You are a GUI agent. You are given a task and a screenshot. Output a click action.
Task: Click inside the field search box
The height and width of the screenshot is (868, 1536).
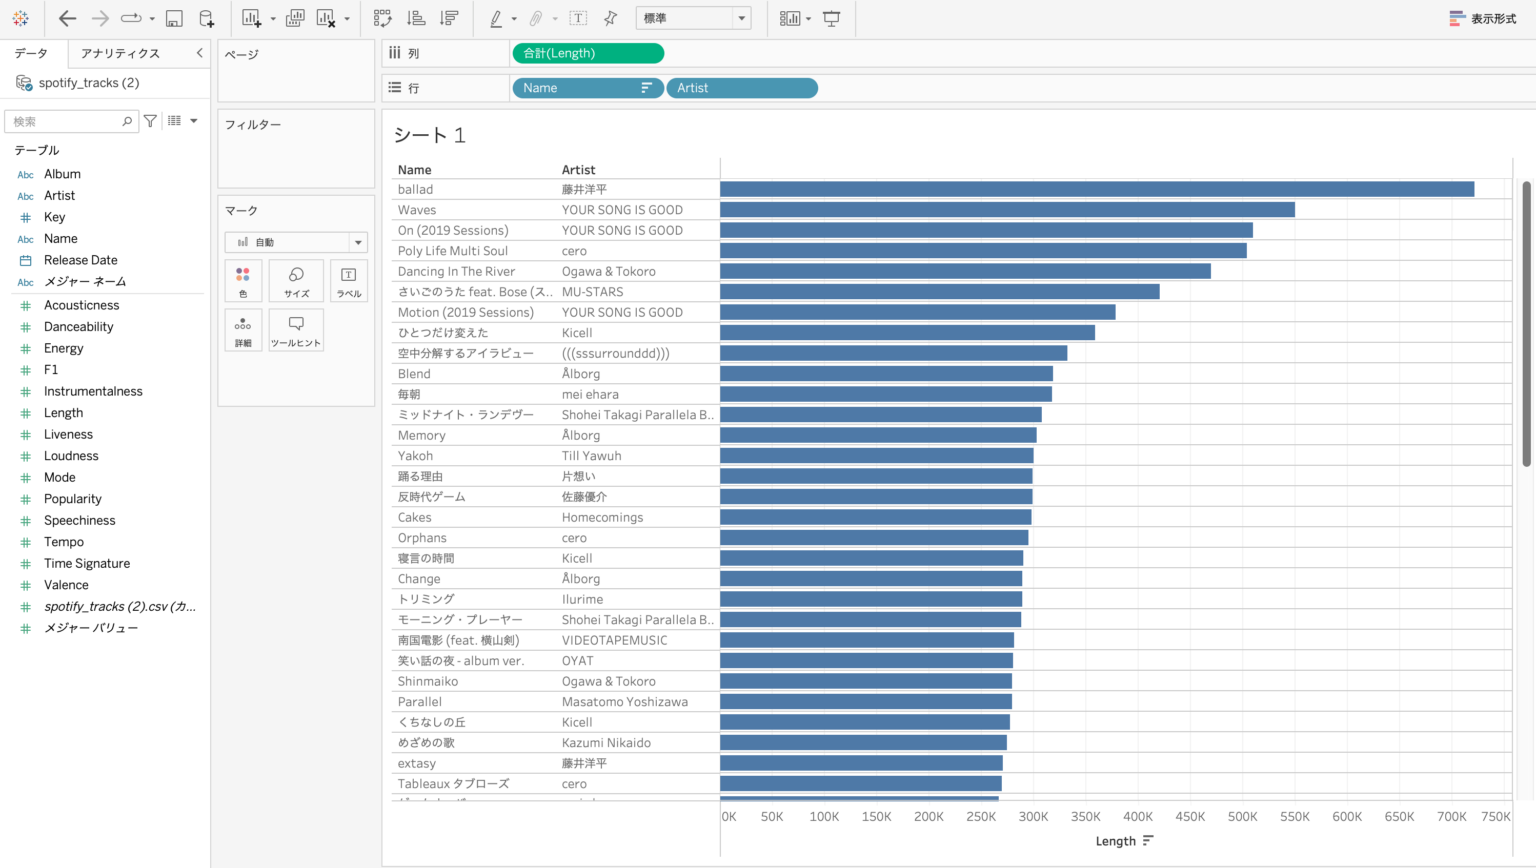tap(65, 120)
